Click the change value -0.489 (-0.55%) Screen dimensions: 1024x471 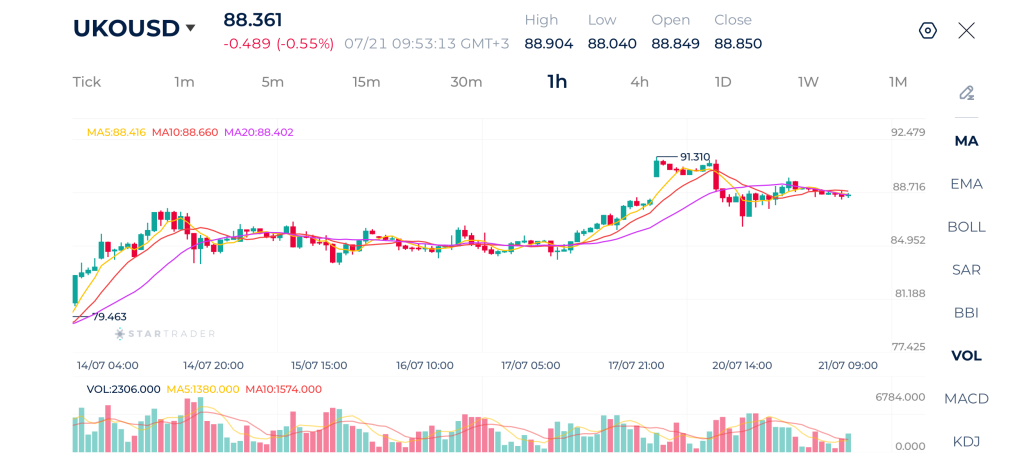tap(278, 44)
